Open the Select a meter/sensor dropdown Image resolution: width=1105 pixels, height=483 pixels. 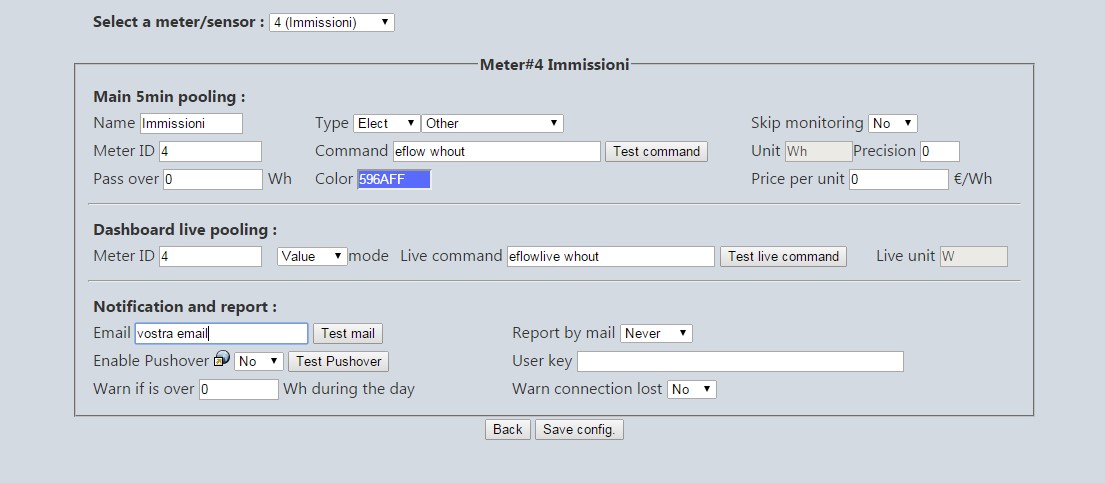point(331,23)
